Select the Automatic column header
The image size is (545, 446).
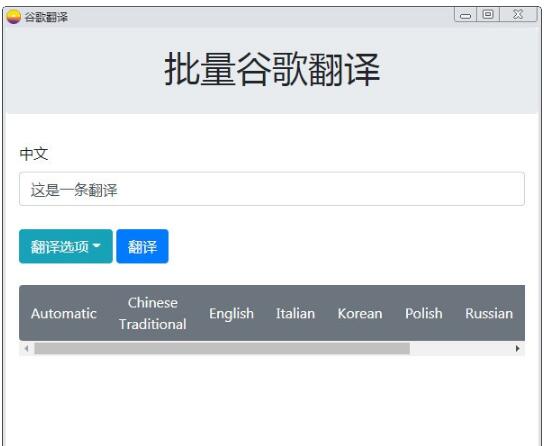[x=64, y=313]
